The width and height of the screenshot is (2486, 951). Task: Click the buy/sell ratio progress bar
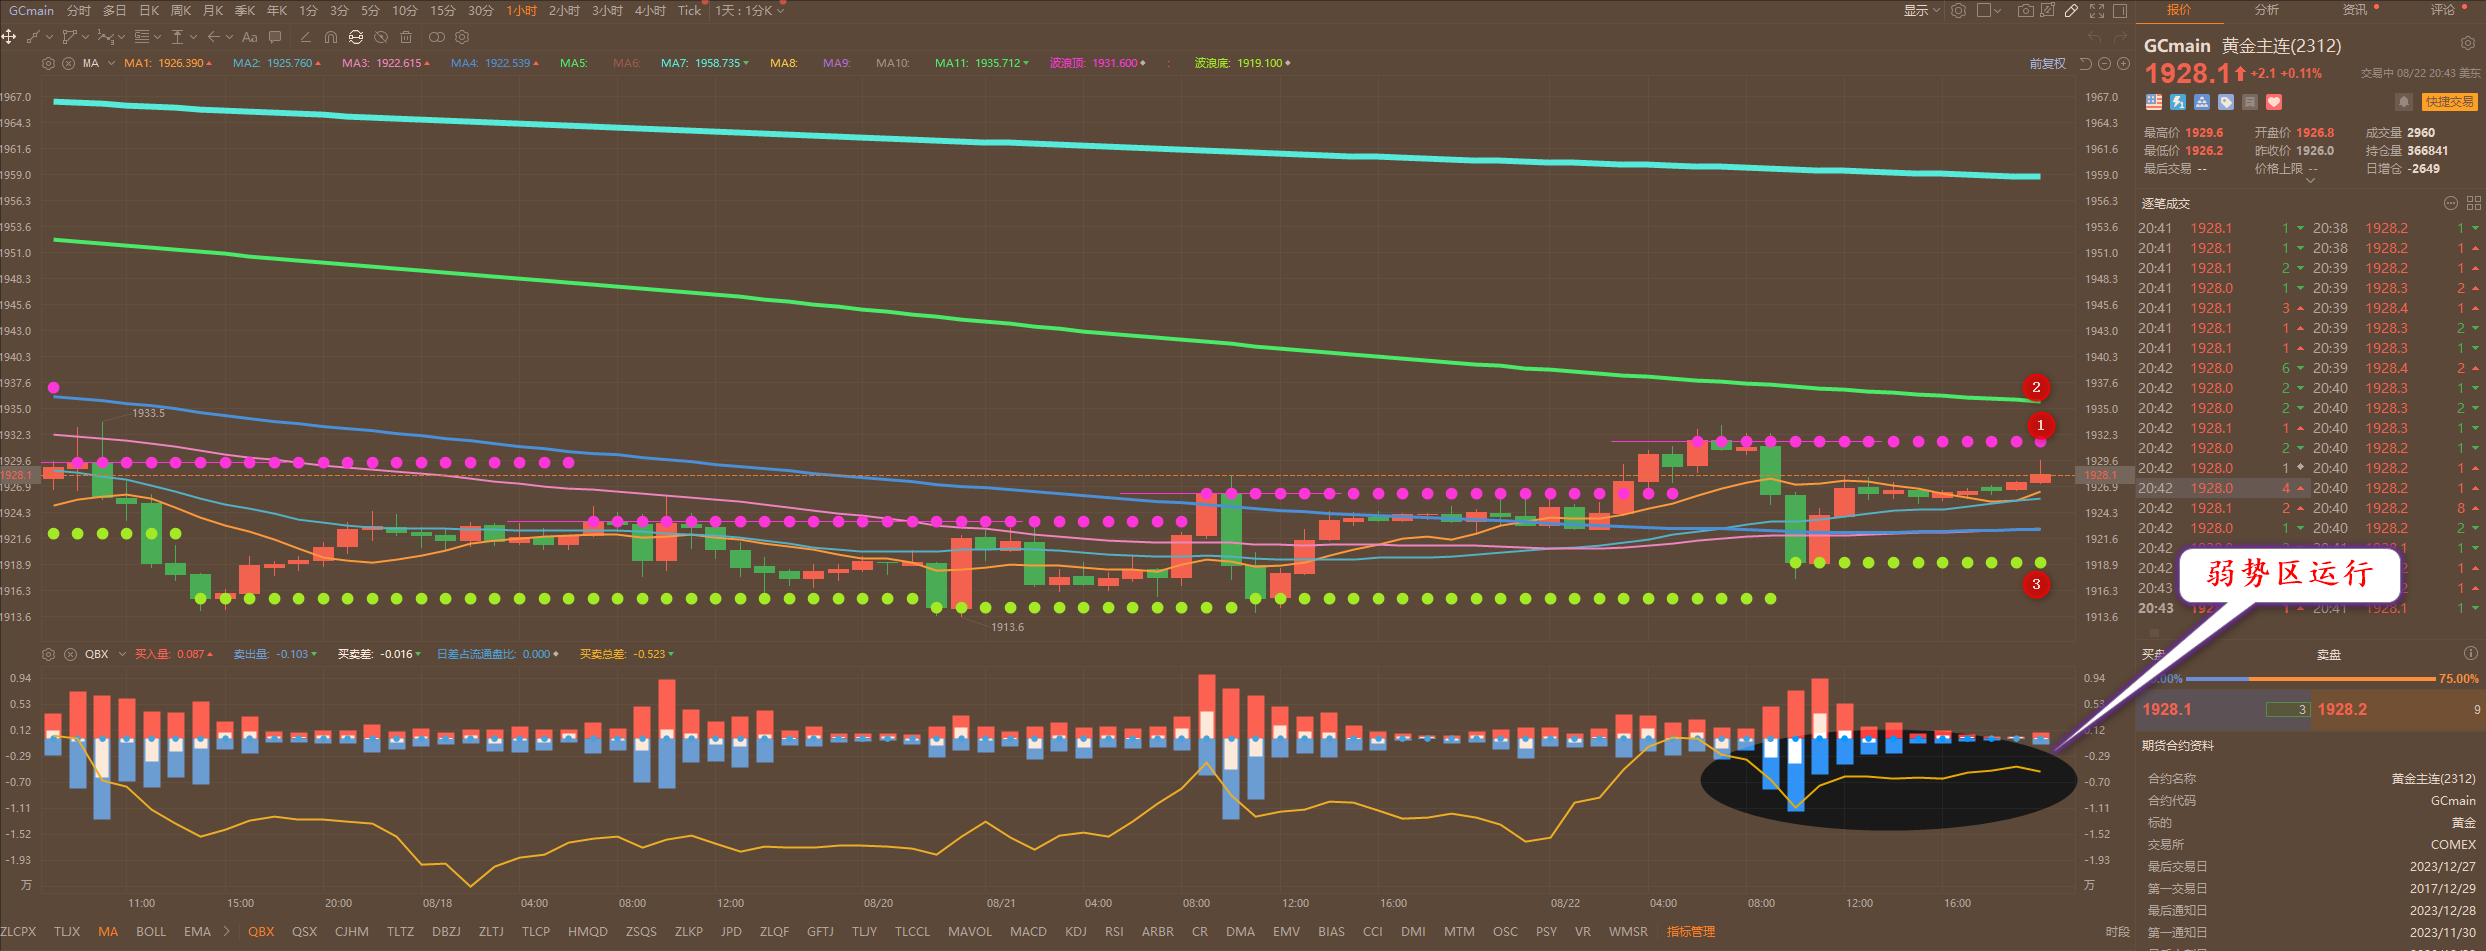pos(2310,679)
